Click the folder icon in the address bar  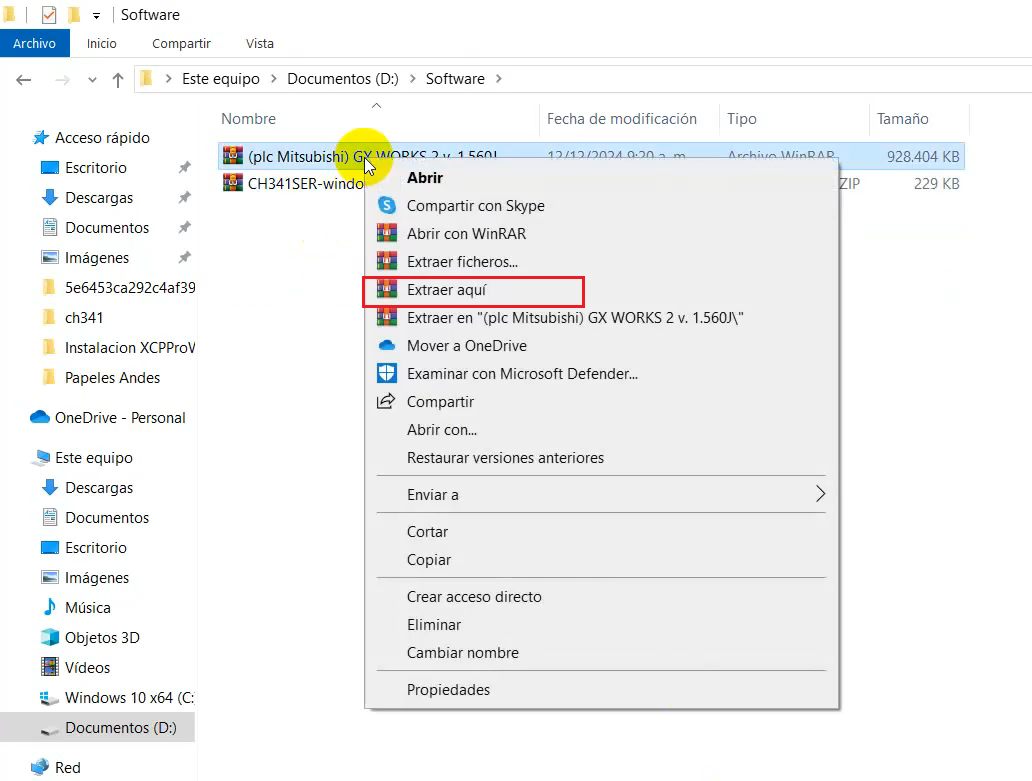(x=147, y=78)
